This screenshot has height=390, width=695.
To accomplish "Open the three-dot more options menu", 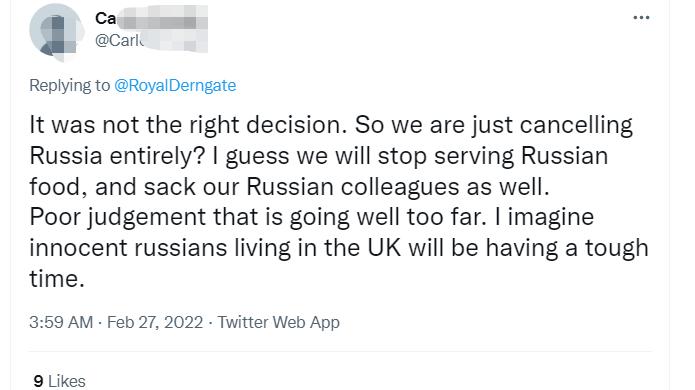I will (x=641, y=18).
